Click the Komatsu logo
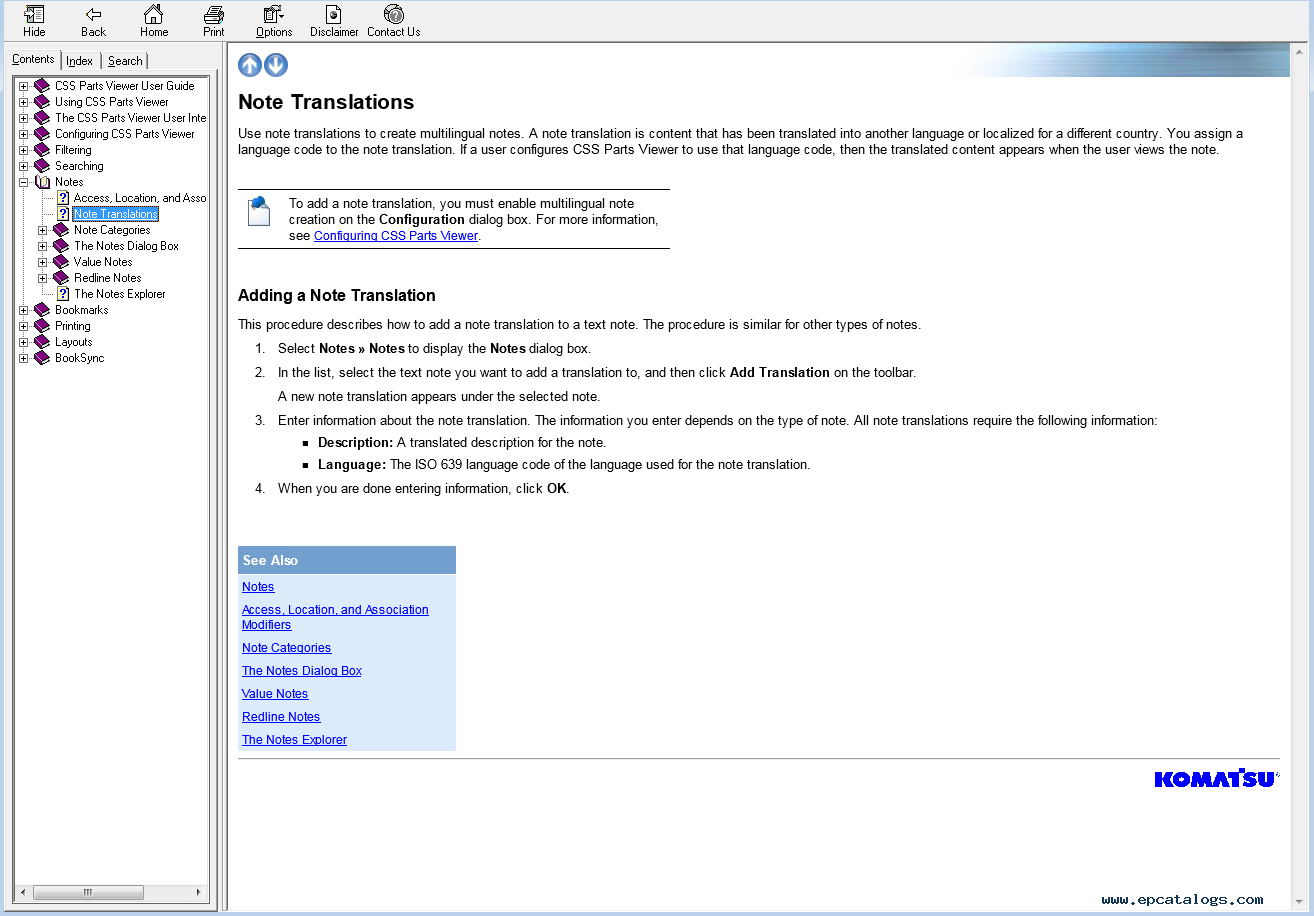The height and width of the screenshot is (916, 1314). 1215,778
